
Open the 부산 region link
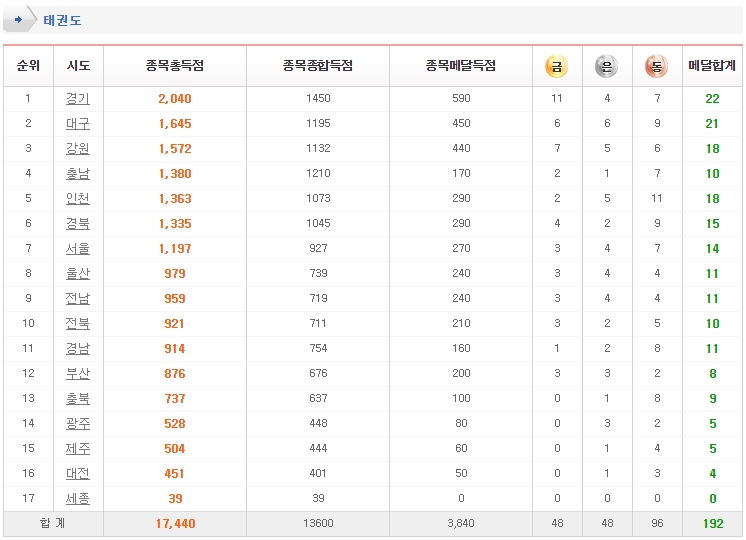[x=78, y=373]
